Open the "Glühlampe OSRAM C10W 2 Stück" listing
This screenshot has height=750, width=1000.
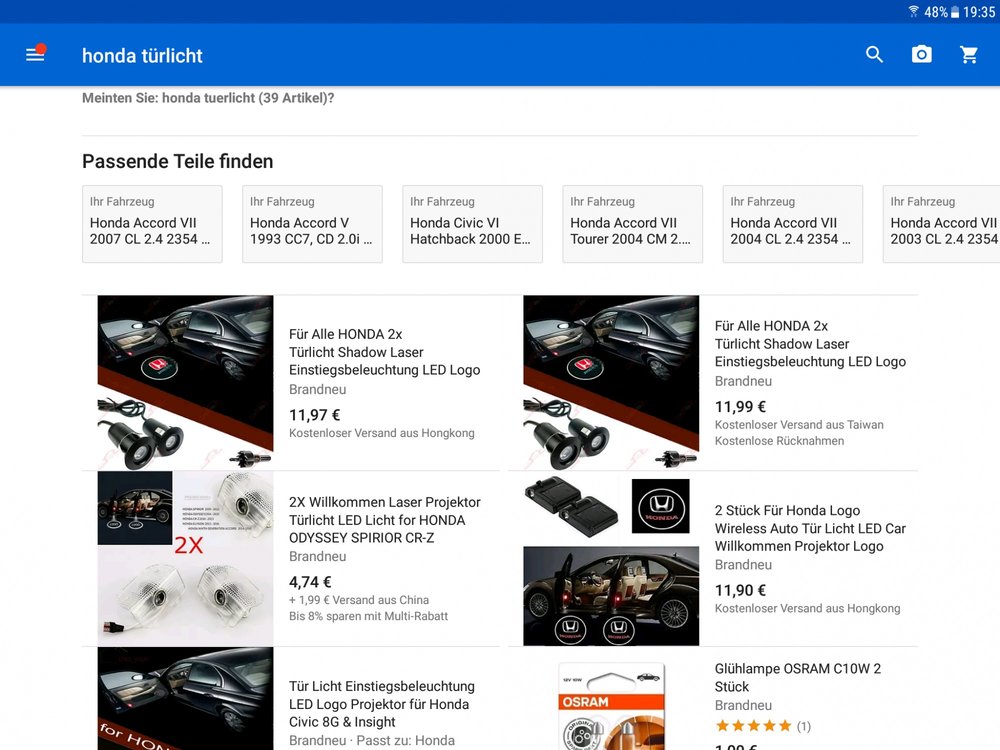click(799, 678)
